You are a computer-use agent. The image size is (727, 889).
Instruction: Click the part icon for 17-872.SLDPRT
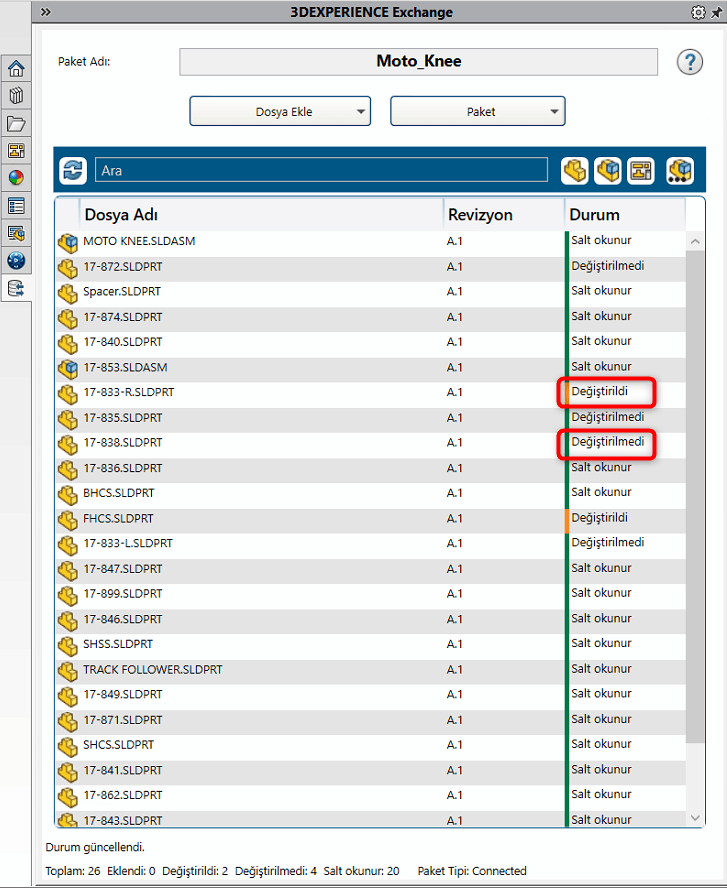coord(68,268)
